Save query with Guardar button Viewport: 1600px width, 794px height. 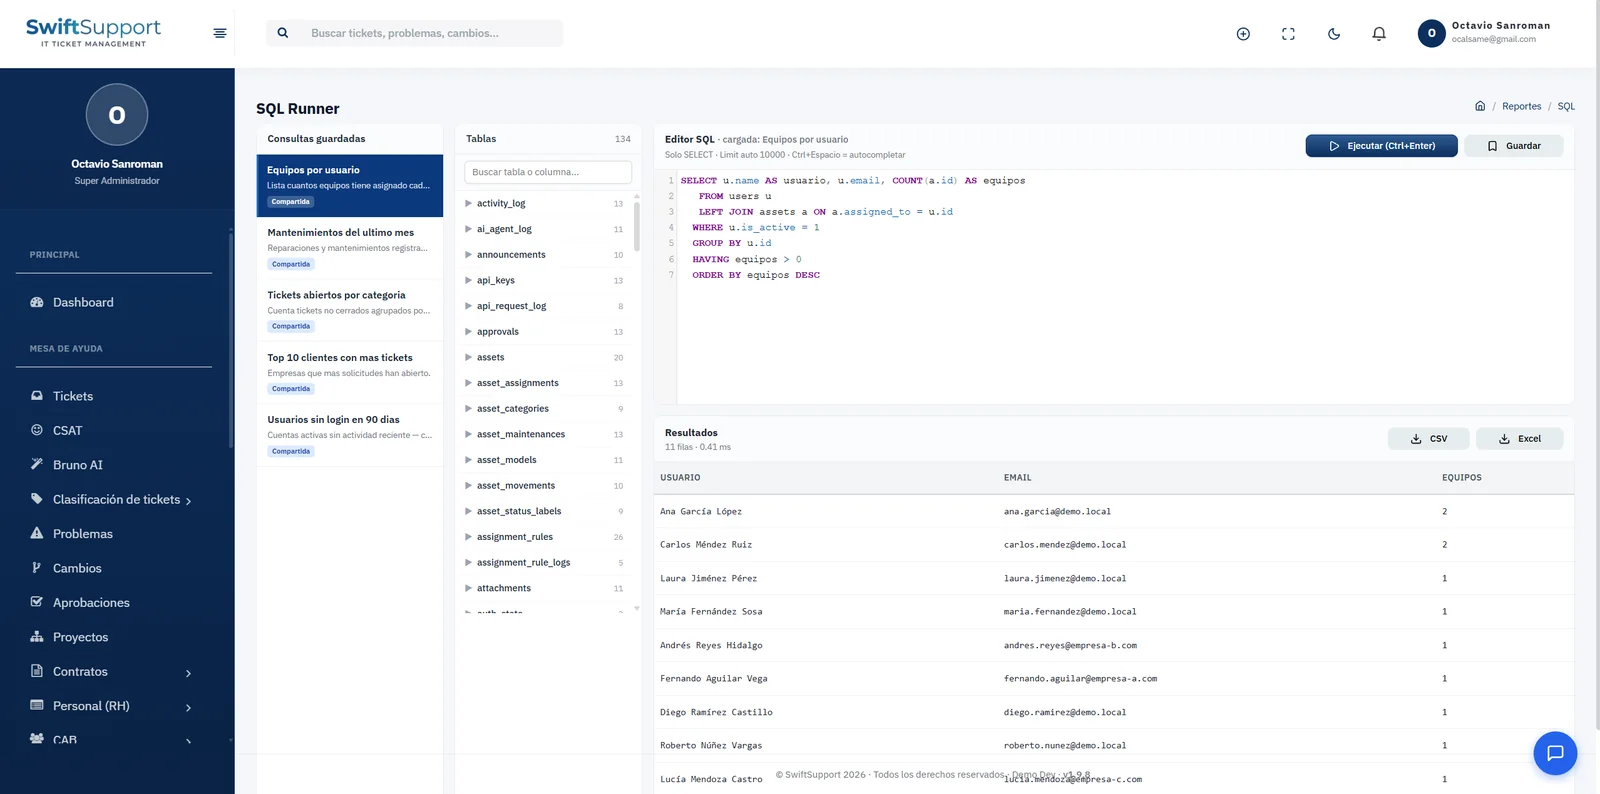point(1513,146)
